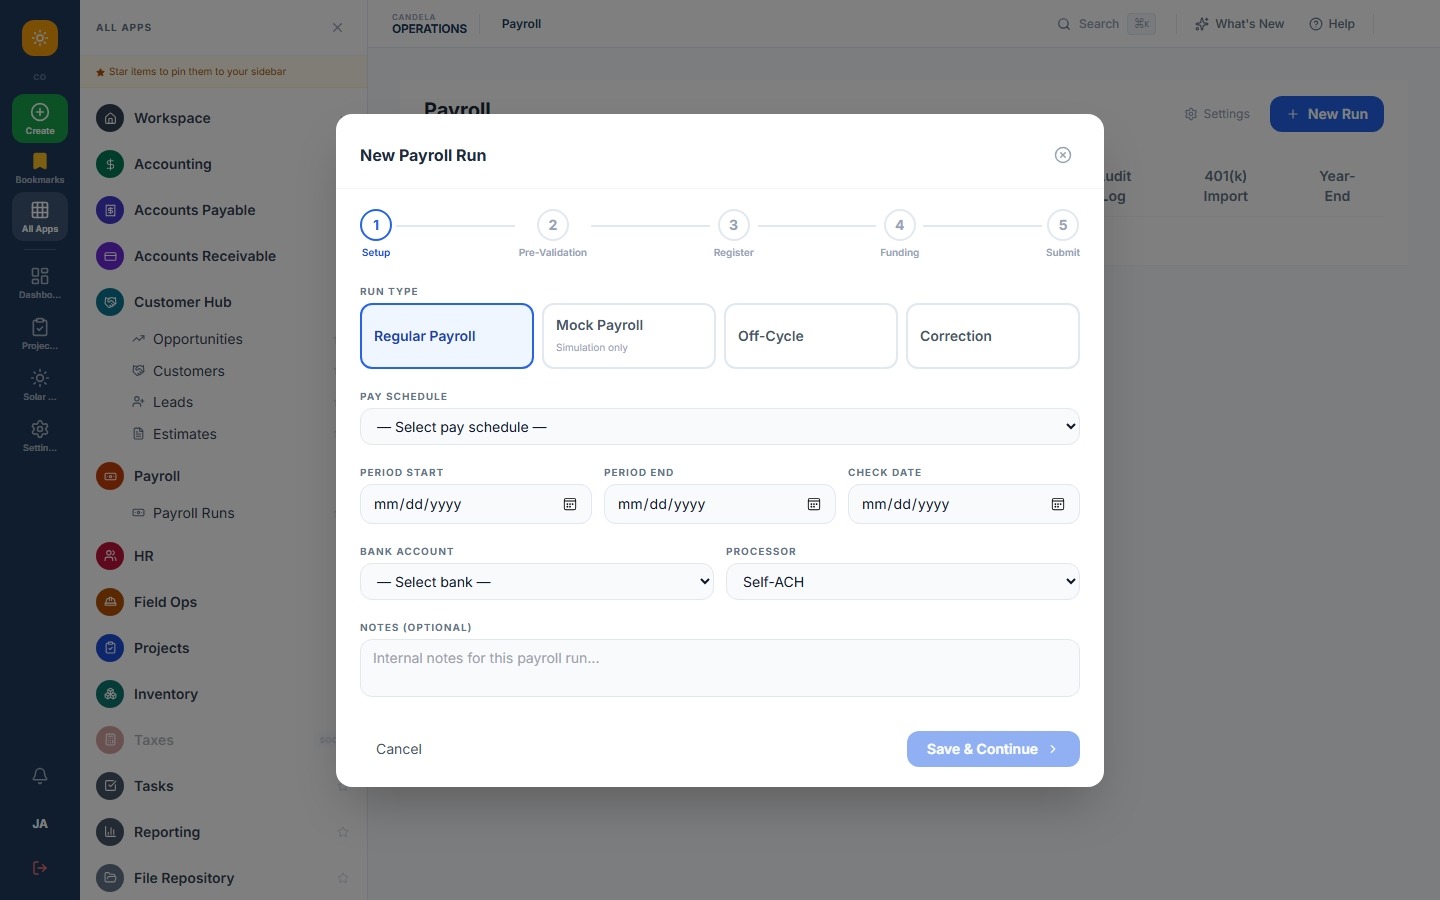Image resolution: width=1440 pixels, height=900 pixels.
Task: Open Customer Hub app
Action: point(223,302)
